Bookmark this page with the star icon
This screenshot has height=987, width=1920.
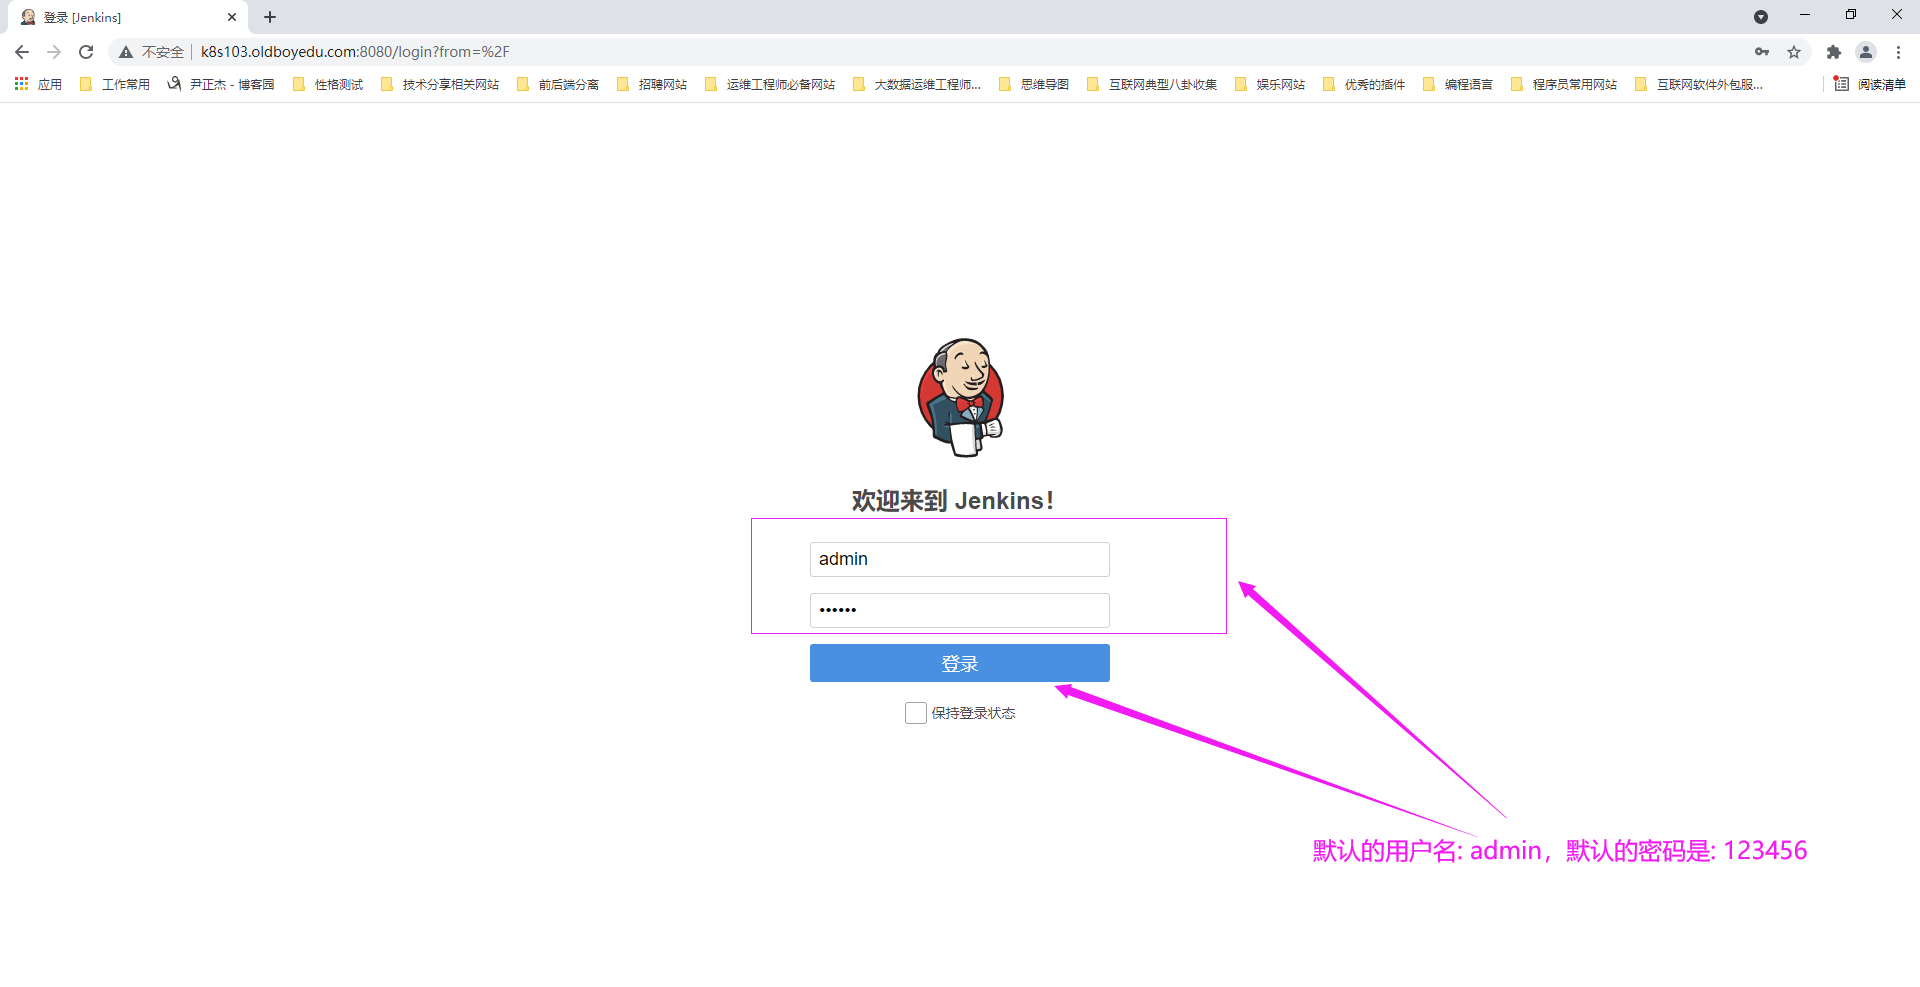[x=1794, y=52]
